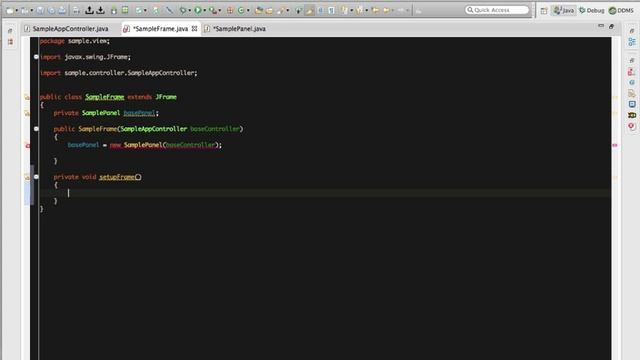The image size is (640, 360).
Task: Click the upload arrow toolbar icon
Action: point(89,10)
